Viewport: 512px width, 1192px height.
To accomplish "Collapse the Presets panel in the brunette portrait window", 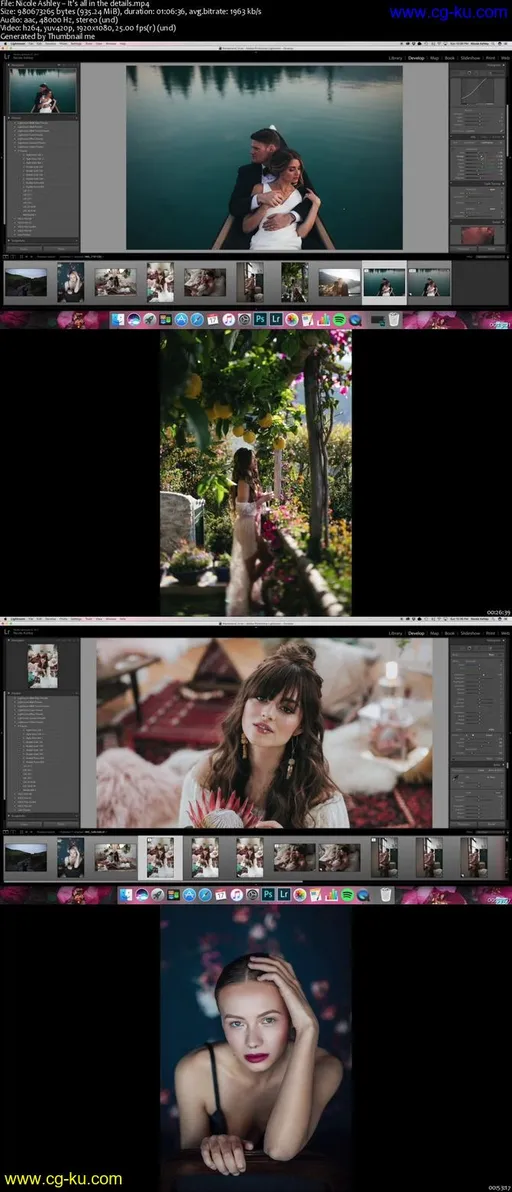I will 10,693.
